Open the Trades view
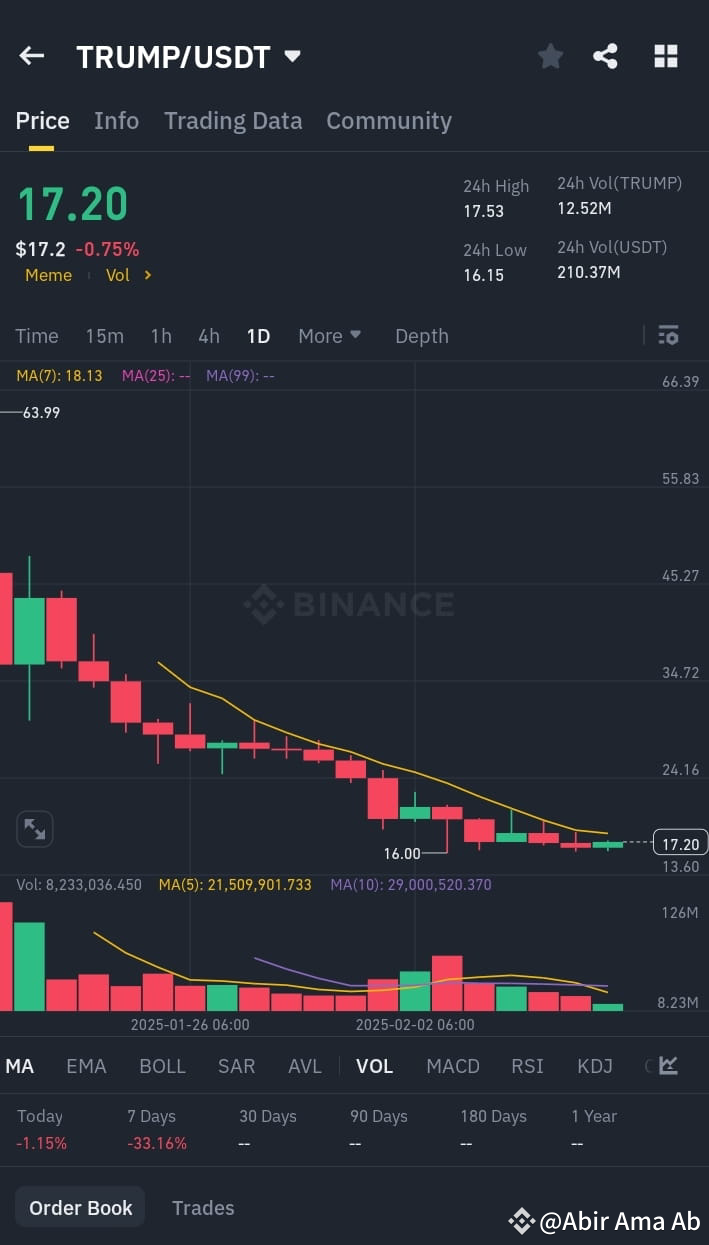709x1245 pixels. pyautogui.click(x=203, y=1207)
